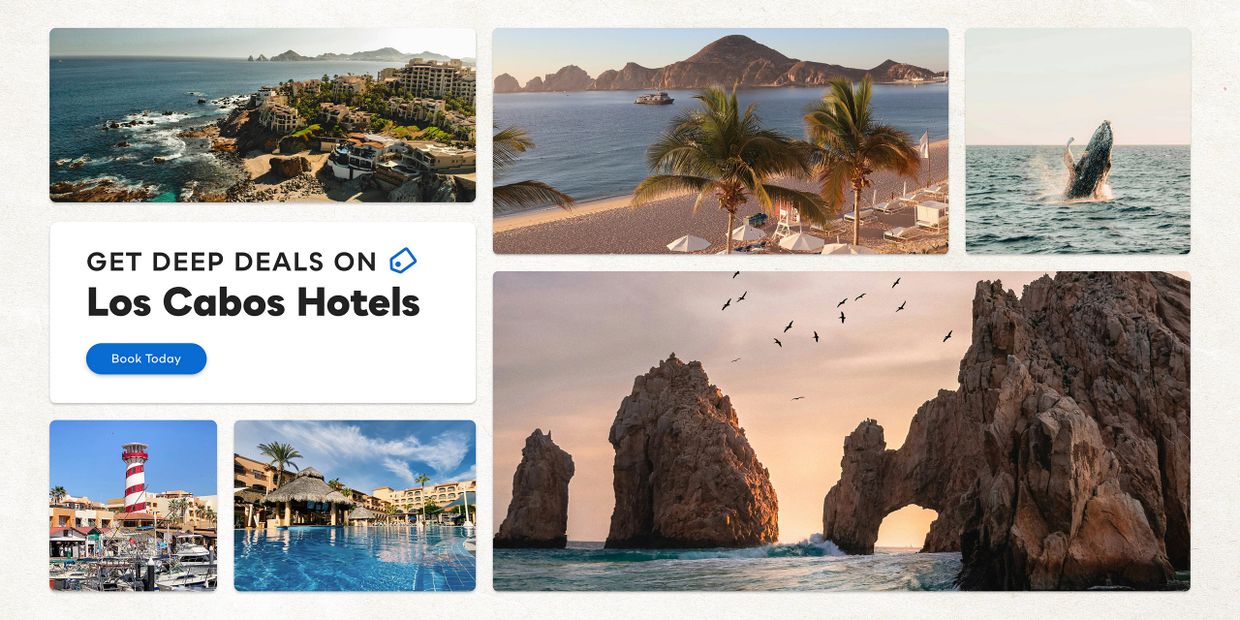
Task: Select the Los Cabos Hotels headline
Action: [253, 303]
